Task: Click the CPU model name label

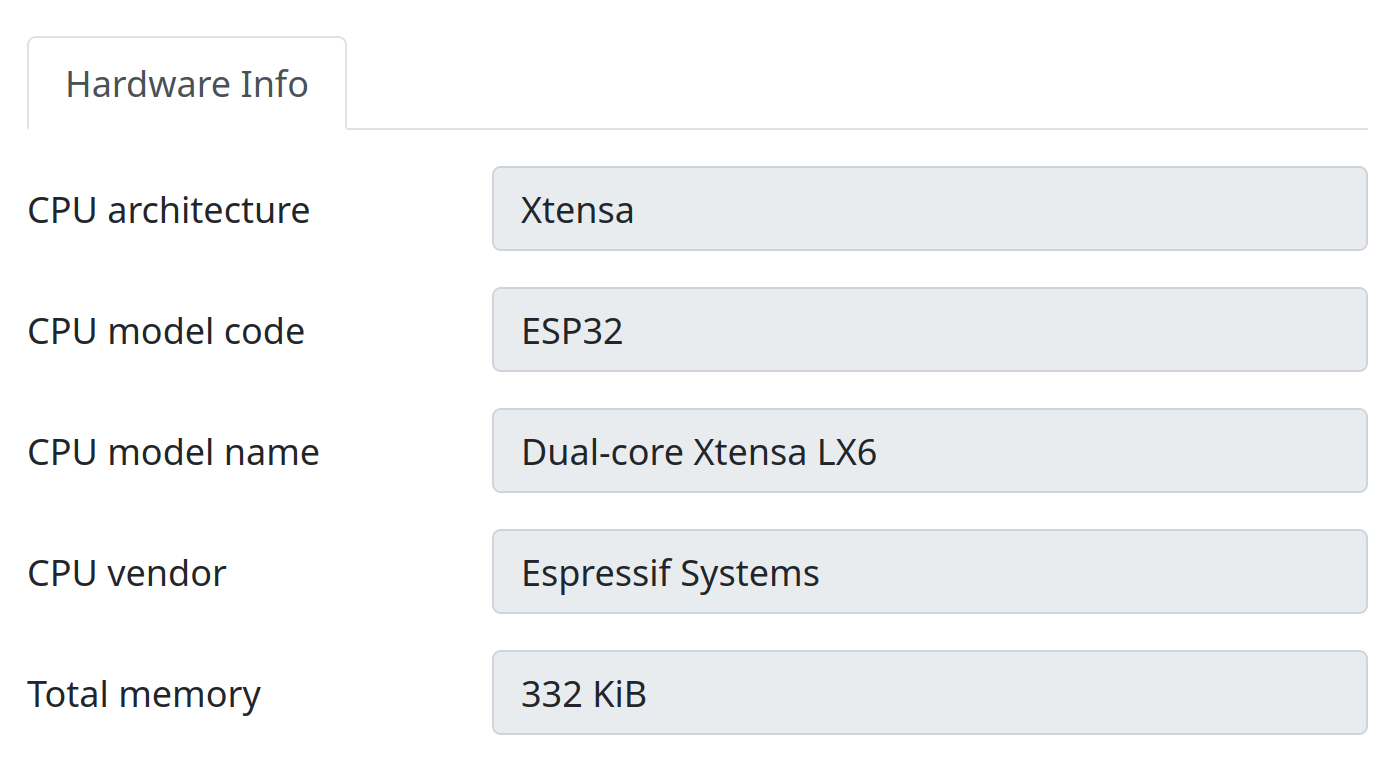Action: click(x=173, y=451)
